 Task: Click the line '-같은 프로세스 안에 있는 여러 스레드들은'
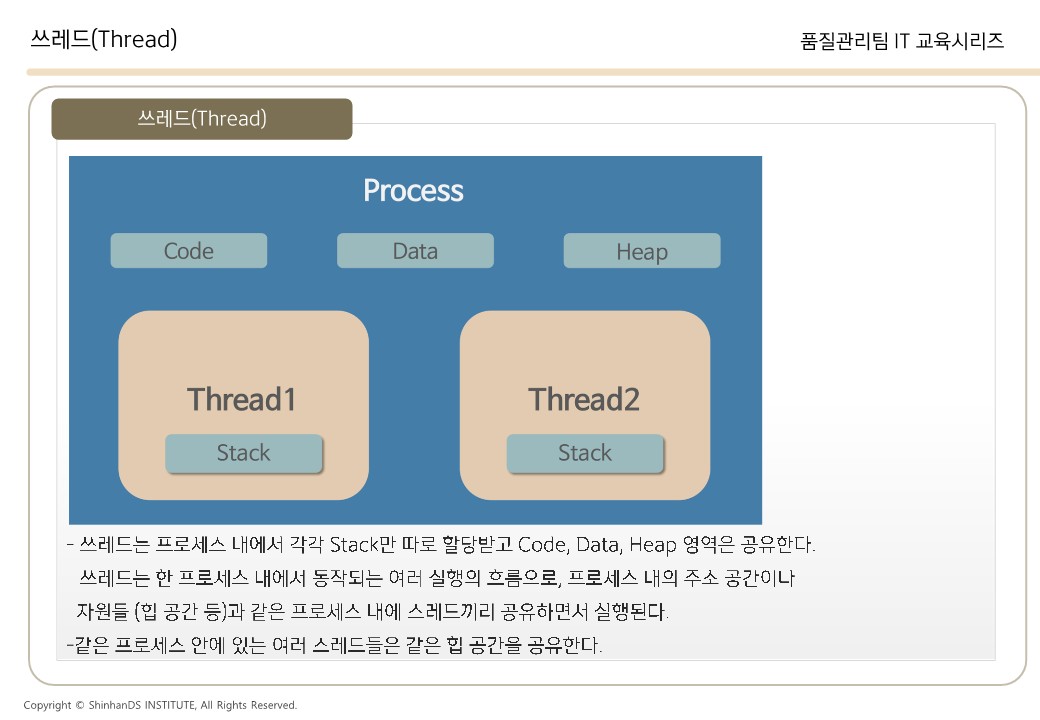pos(334,644)
